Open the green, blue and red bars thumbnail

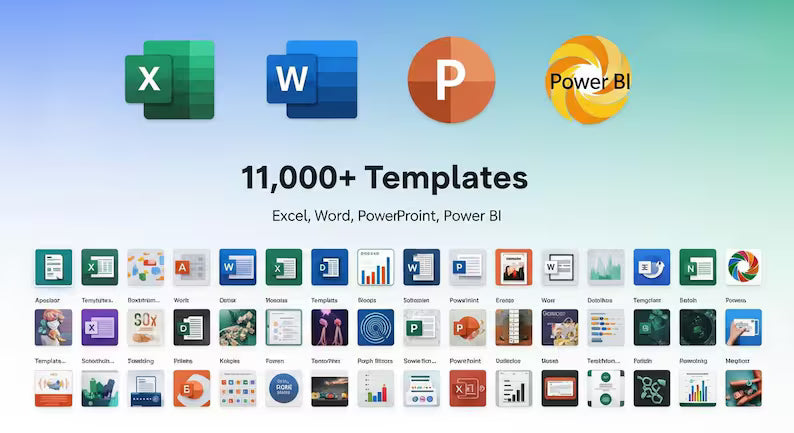376,388
